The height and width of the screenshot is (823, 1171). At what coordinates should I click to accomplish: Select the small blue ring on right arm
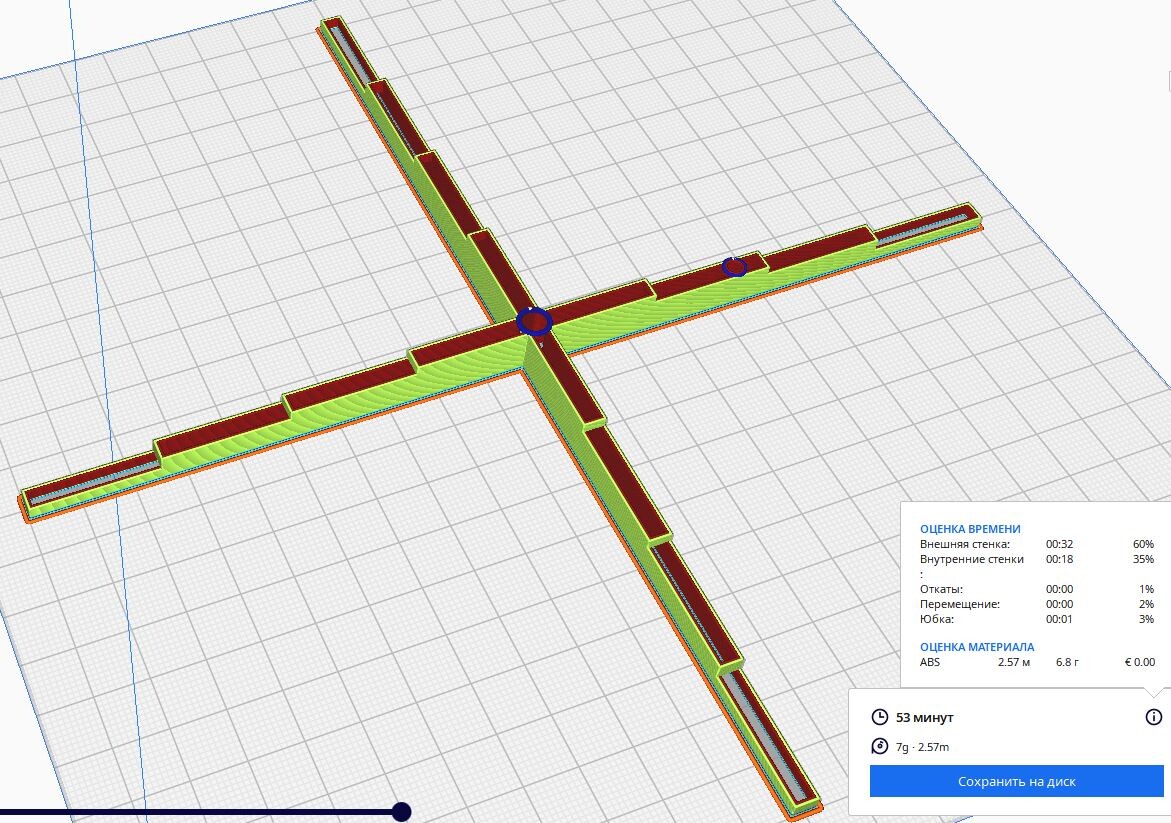(x=735, y=267)
